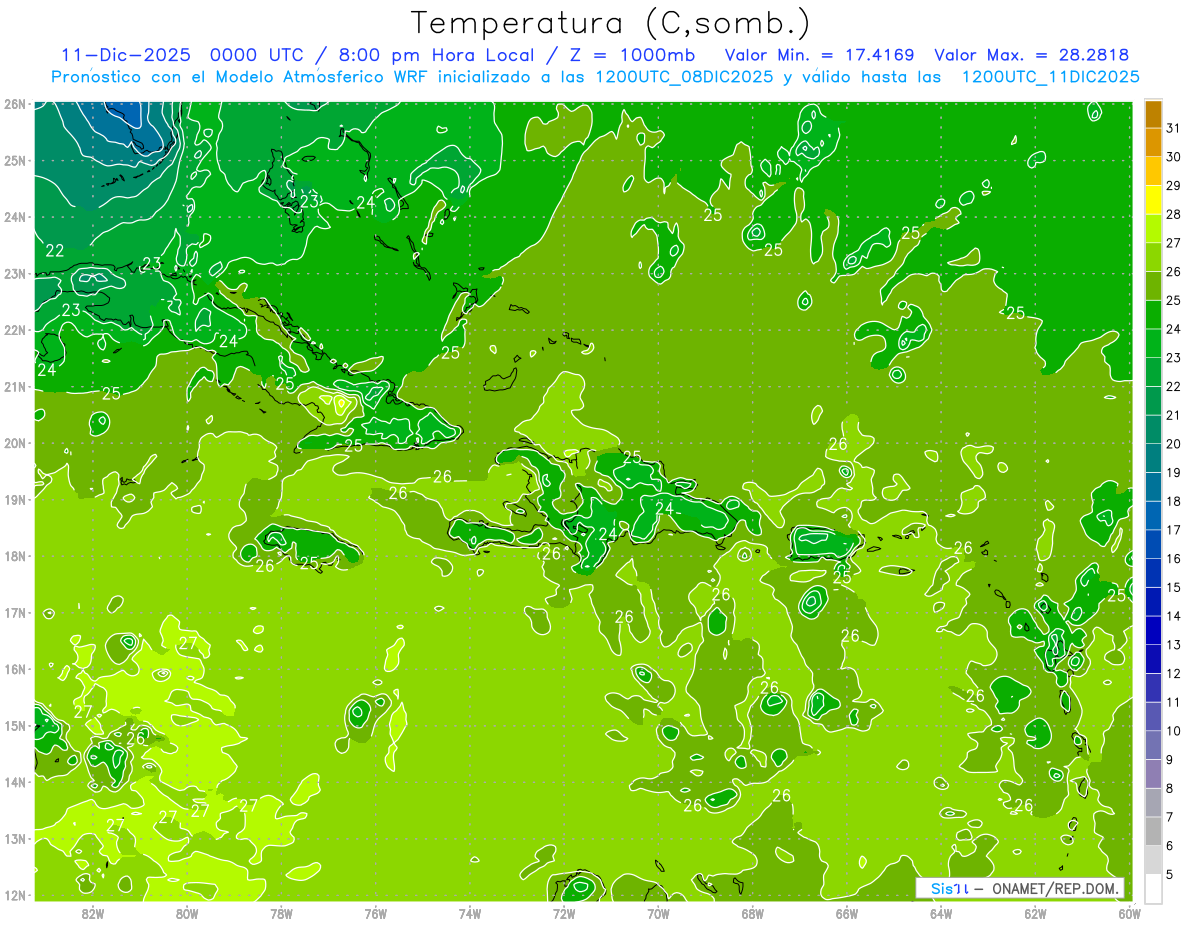Click the "29" value on the color scale
Image resolution: width=1200 pixels, height=927 pixels.
(1174, 186)
